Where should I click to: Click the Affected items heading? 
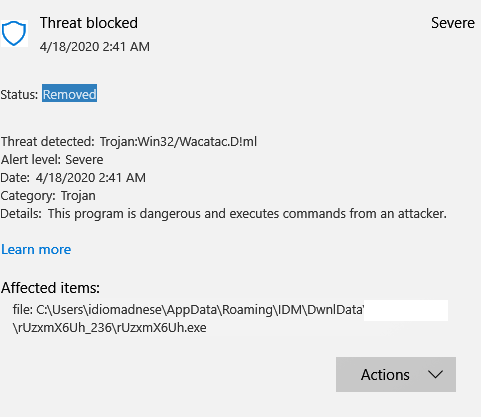[50, 288]
